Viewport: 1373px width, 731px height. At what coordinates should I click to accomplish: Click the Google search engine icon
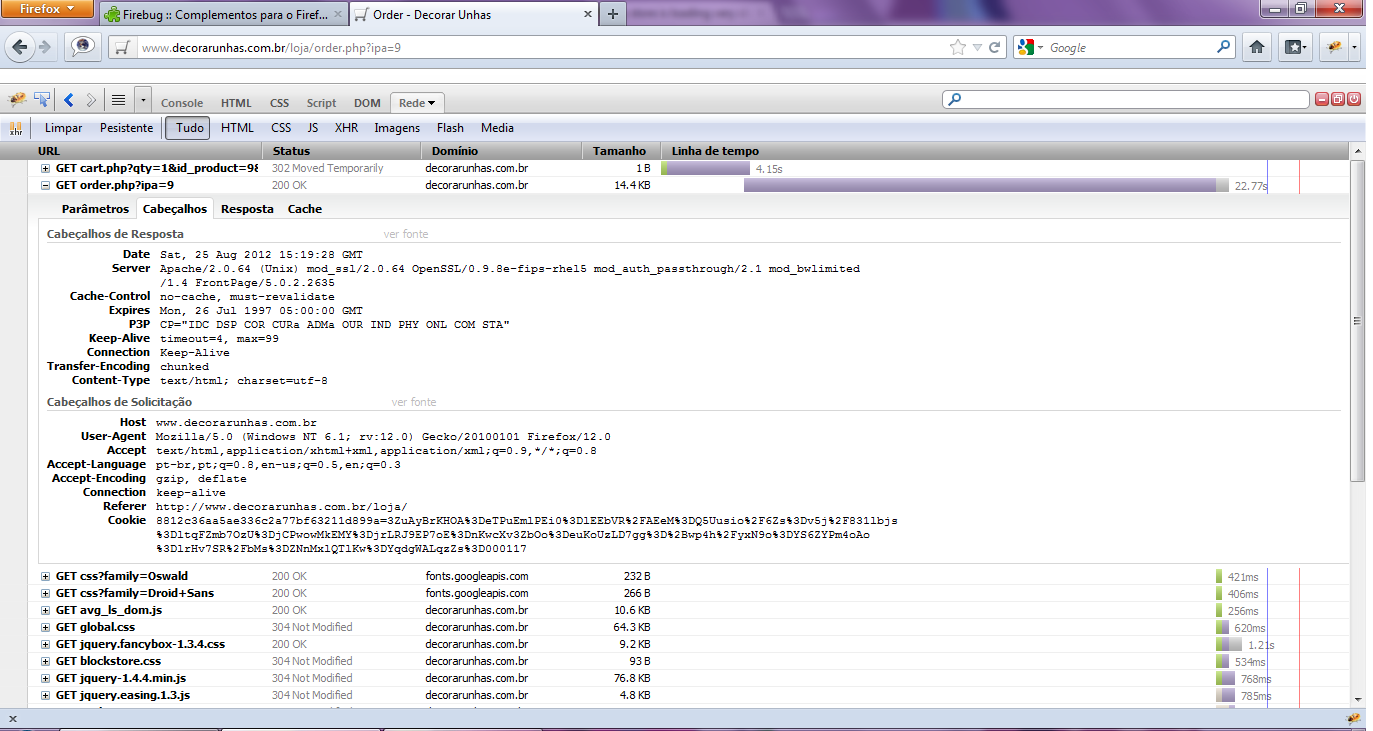point(1025,47)
